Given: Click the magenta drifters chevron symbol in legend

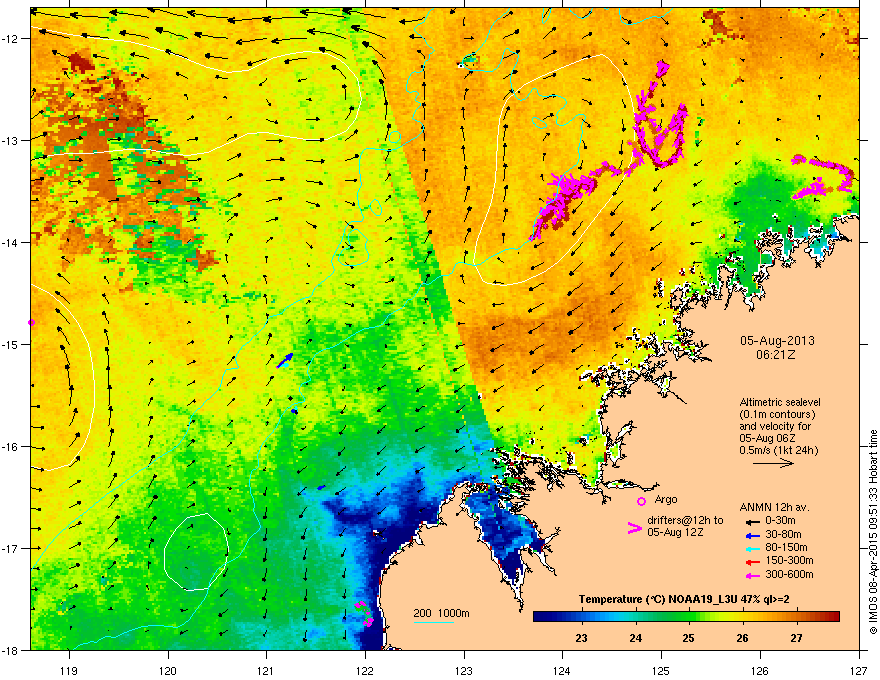Looking at the screenshot, I should (634, 528).
